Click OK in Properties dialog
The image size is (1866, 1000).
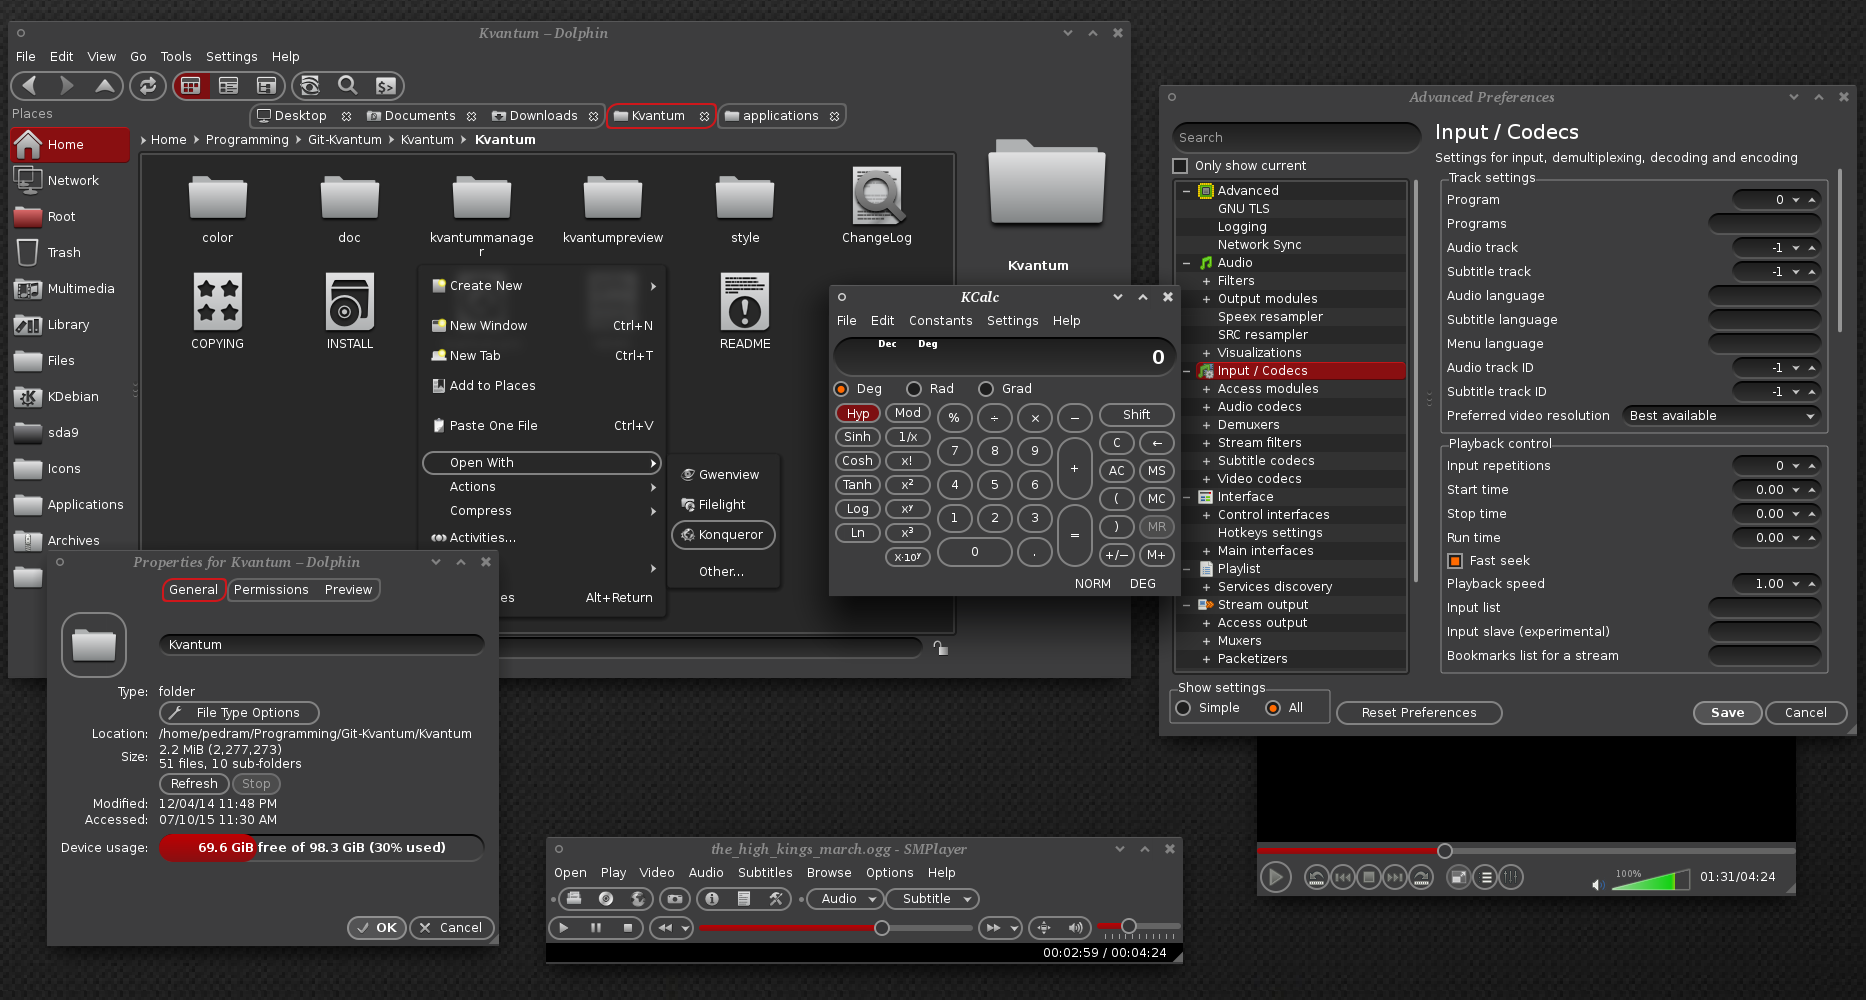click(377, 928)
